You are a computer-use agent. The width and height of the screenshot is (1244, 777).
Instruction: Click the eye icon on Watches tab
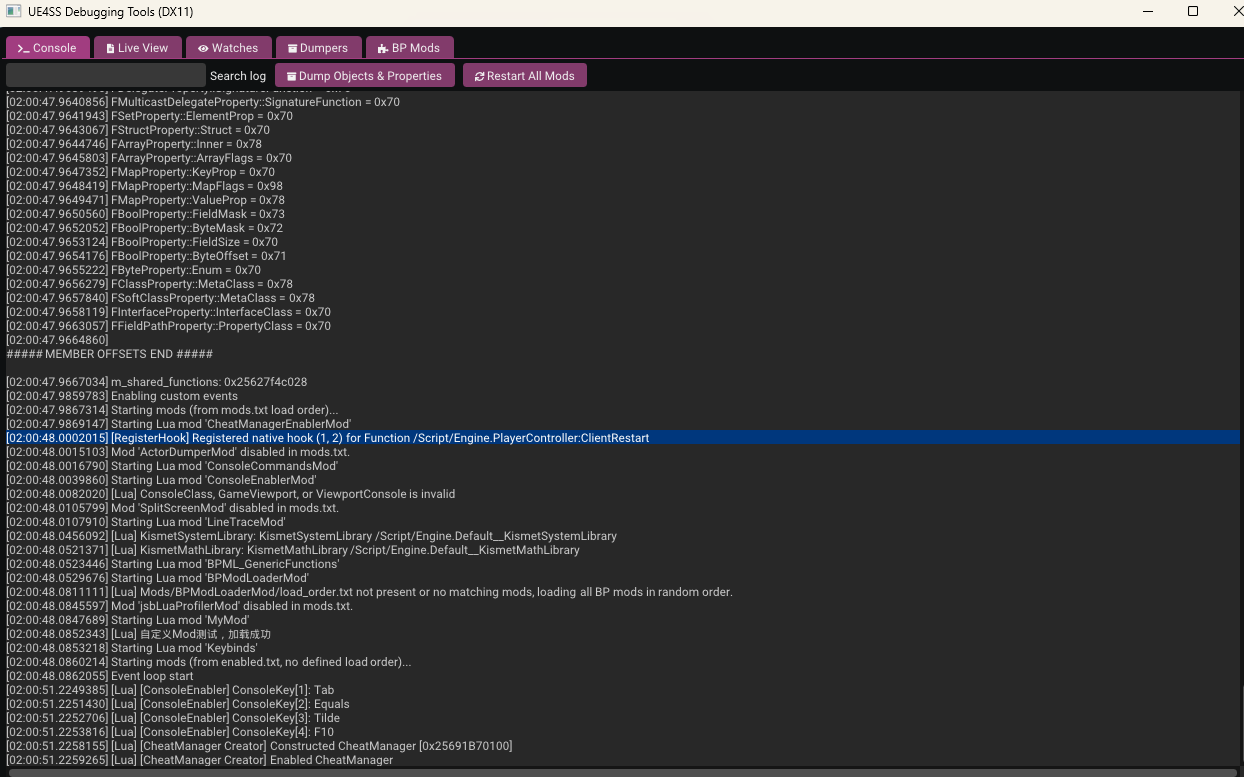(202, 48)
